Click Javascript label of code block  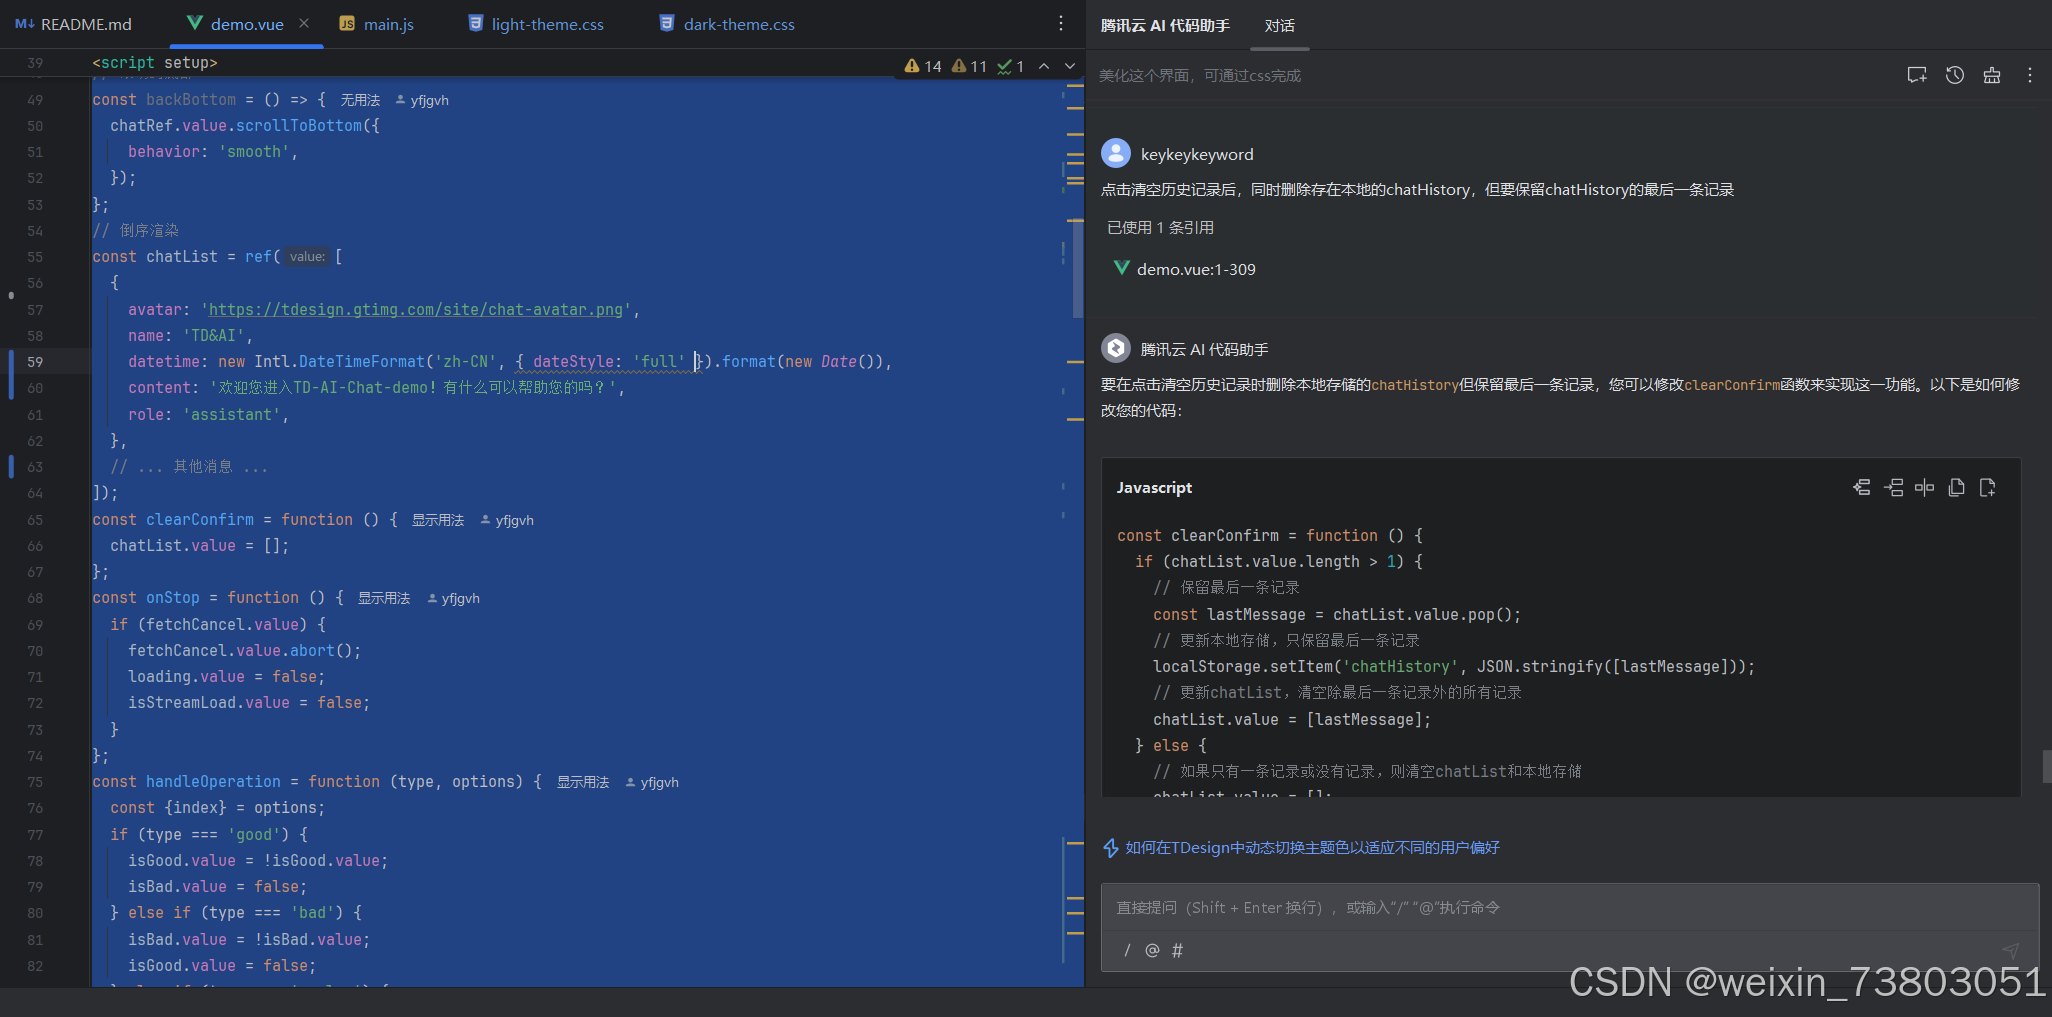click(x=1154, y=488)
